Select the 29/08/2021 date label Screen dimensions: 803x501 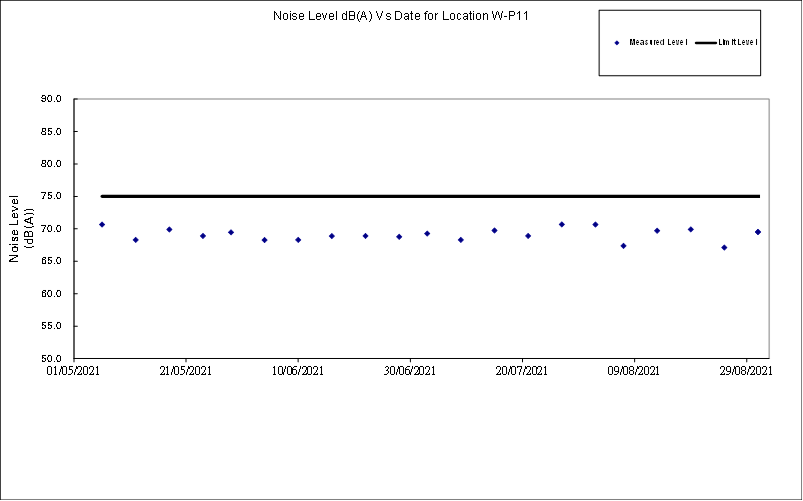747,372
